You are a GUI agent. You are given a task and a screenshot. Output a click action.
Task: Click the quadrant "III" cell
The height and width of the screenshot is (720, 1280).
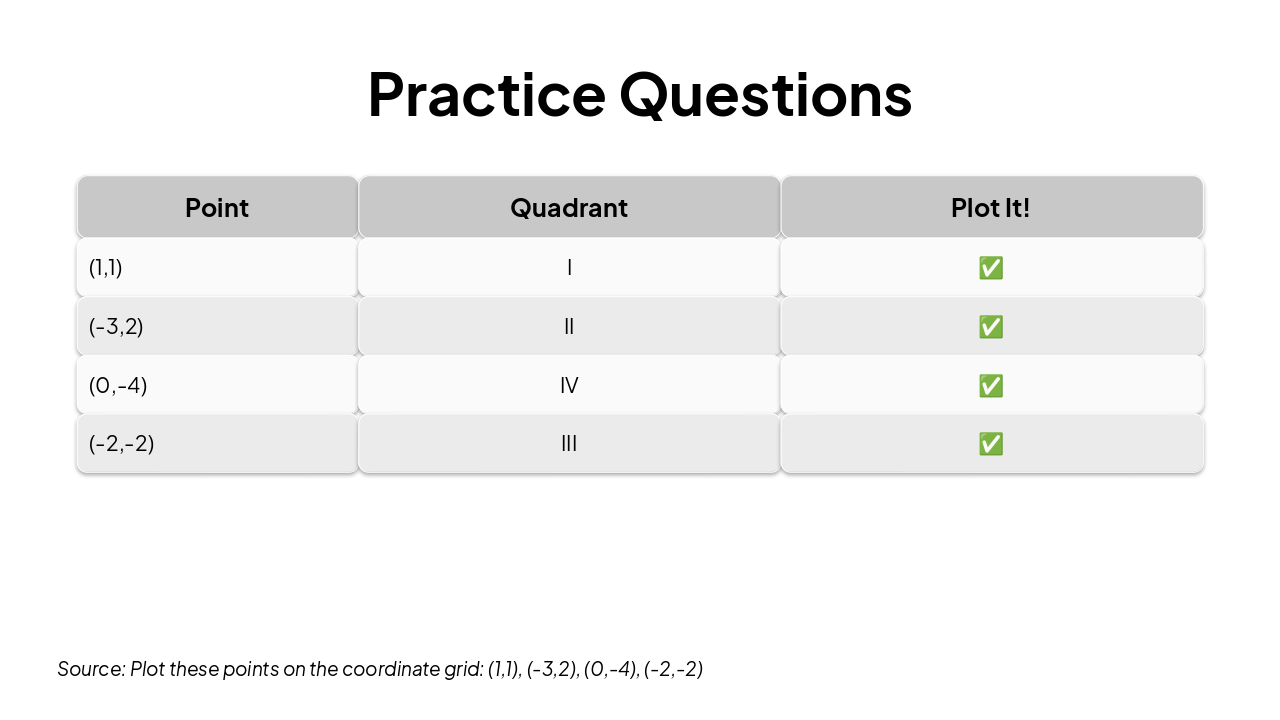point(569,443)
